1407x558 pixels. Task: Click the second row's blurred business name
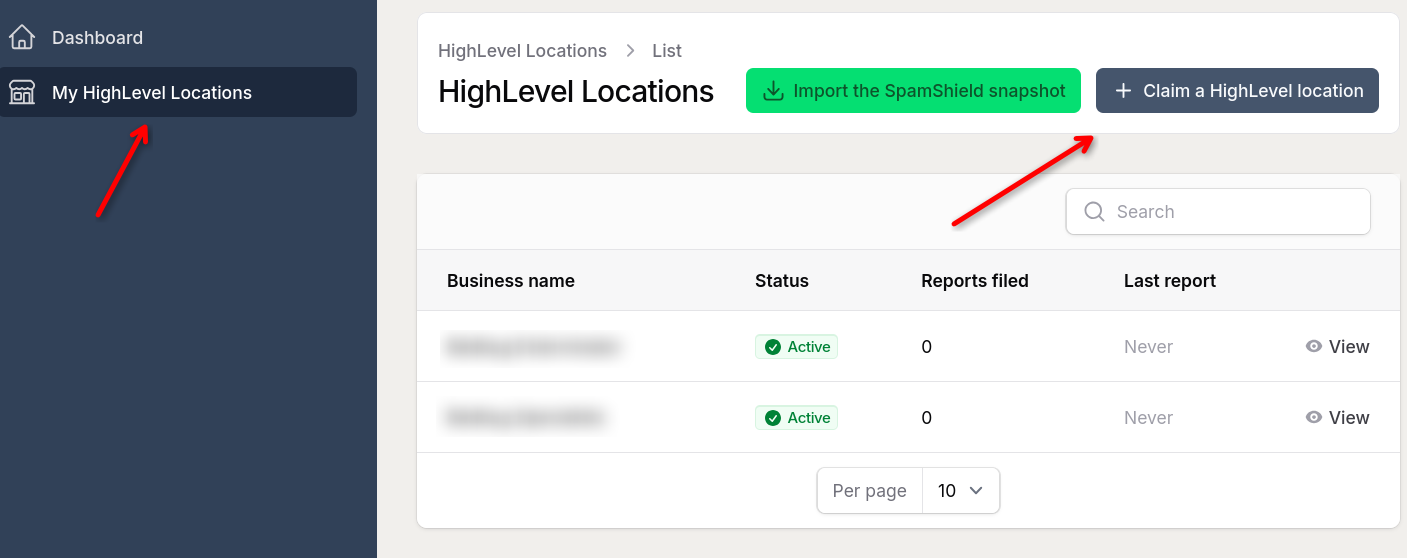(x=525, y=418)
